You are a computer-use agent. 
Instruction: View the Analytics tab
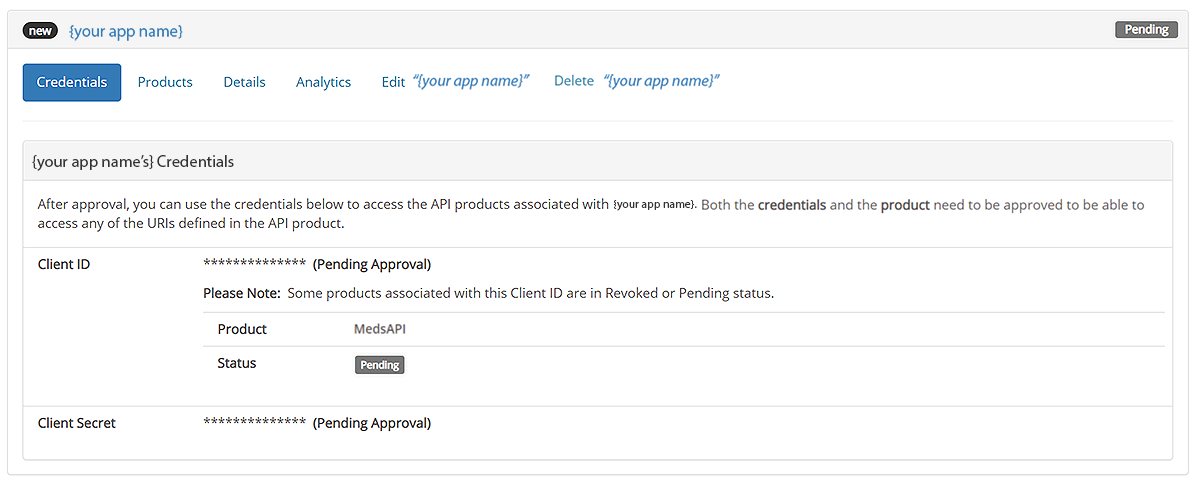323,82
